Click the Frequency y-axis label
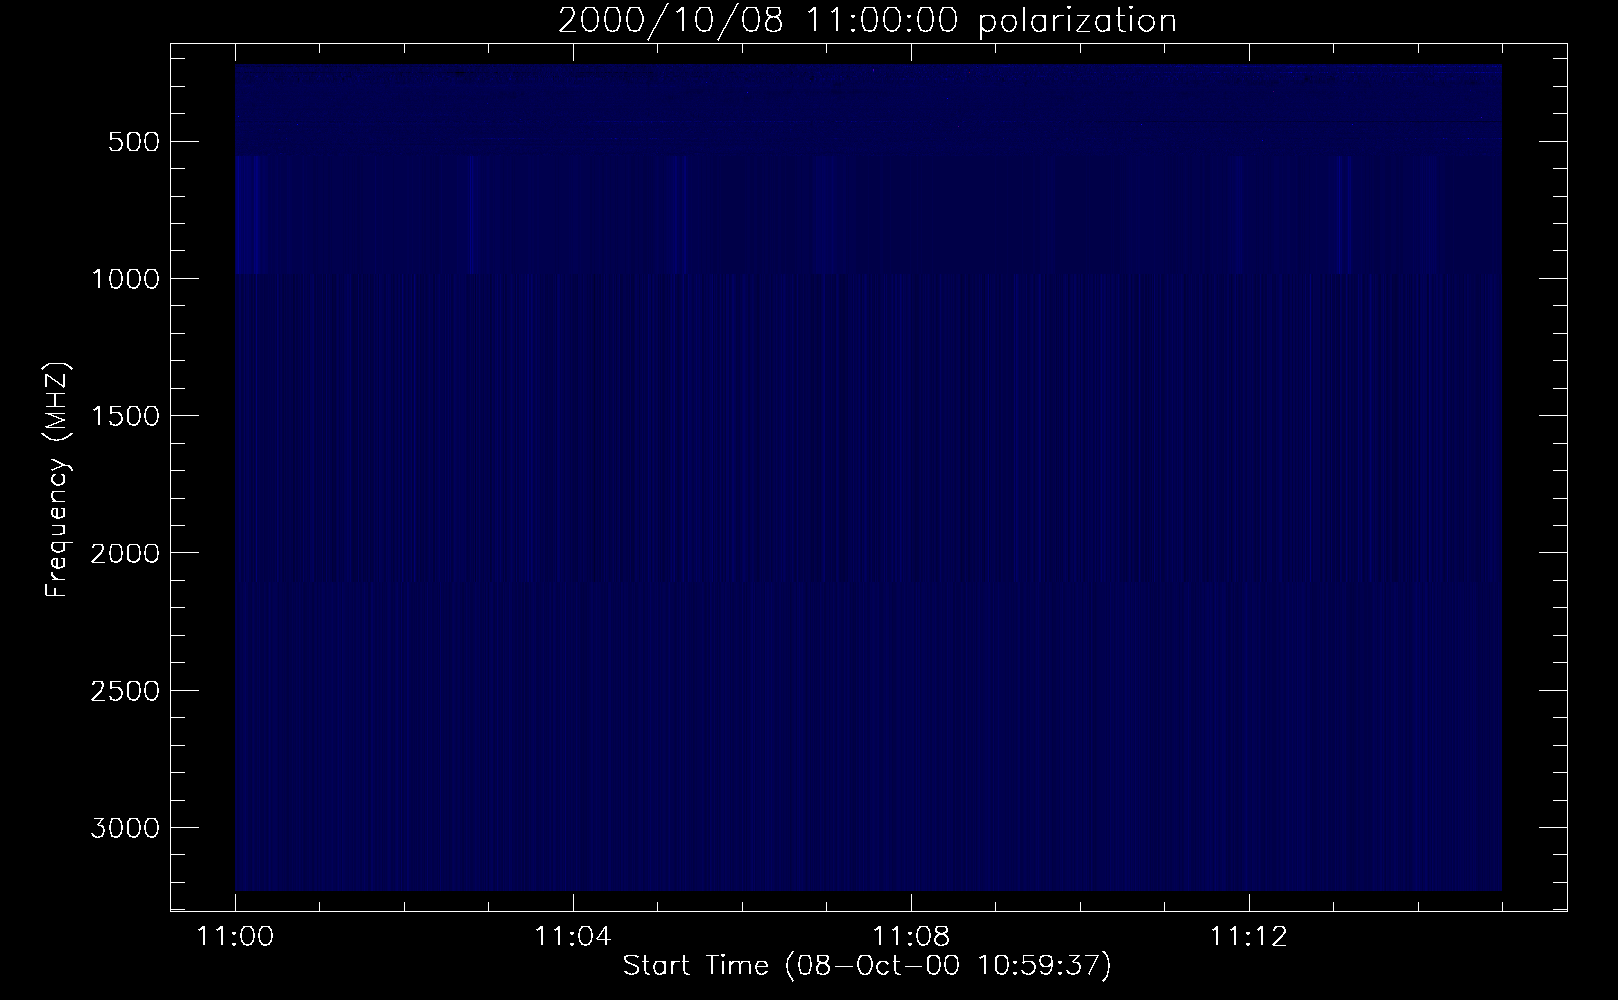Image resolution: width=1618 pixels, height=1000 pixels. [57, 526]
